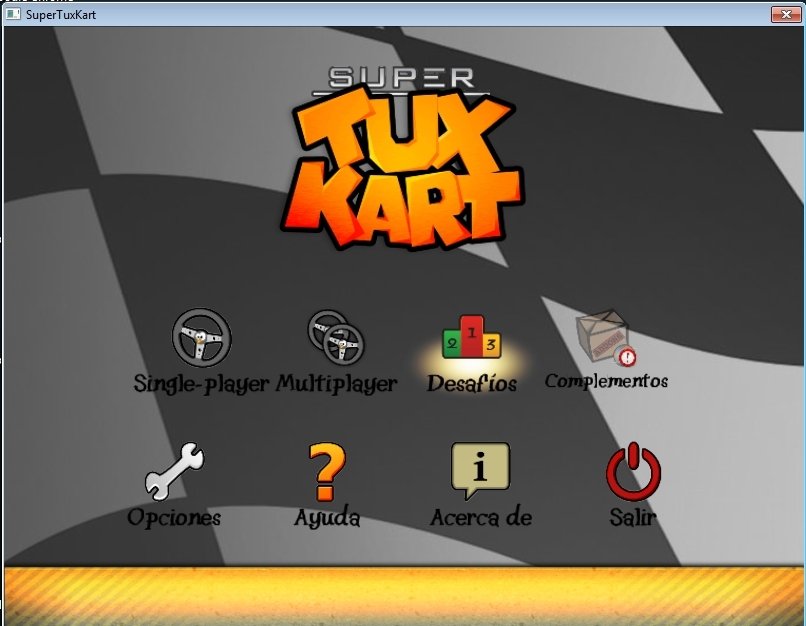Click the Multiplayer text label
Screen dimensions: 806x626
[337, 384]
